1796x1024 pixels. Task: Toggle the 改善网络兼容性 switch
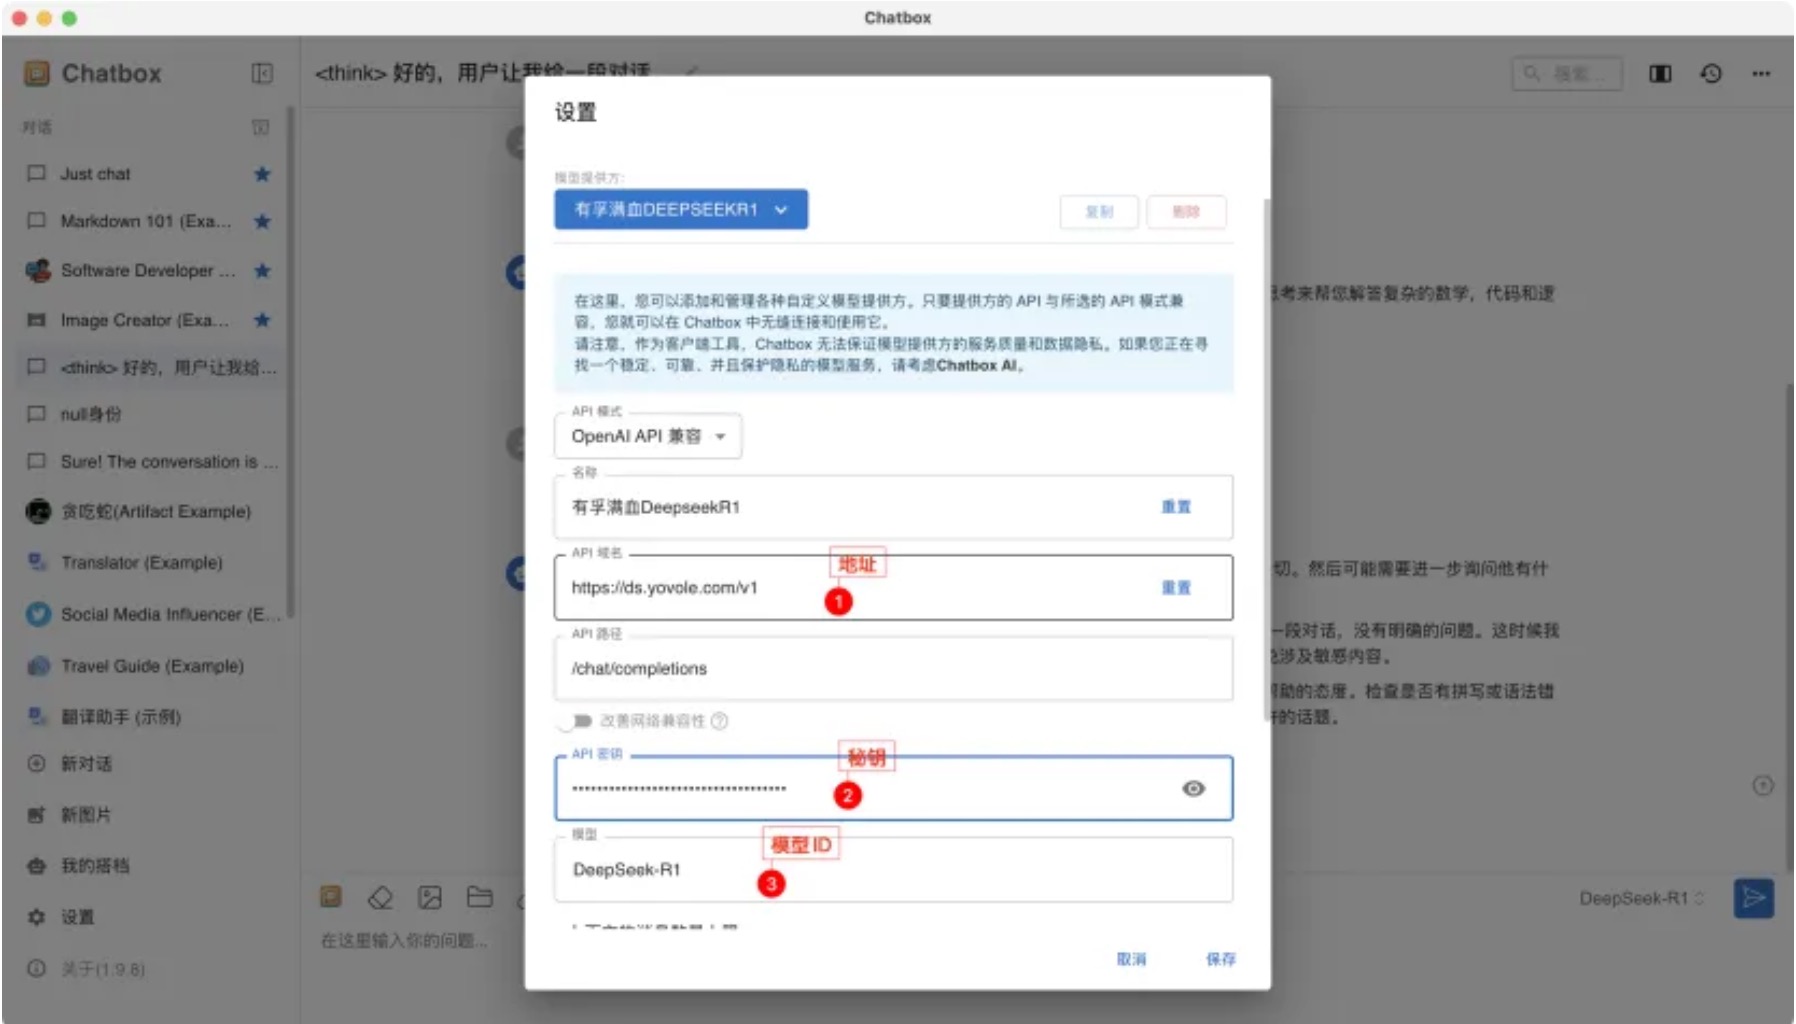coord(577,721)
